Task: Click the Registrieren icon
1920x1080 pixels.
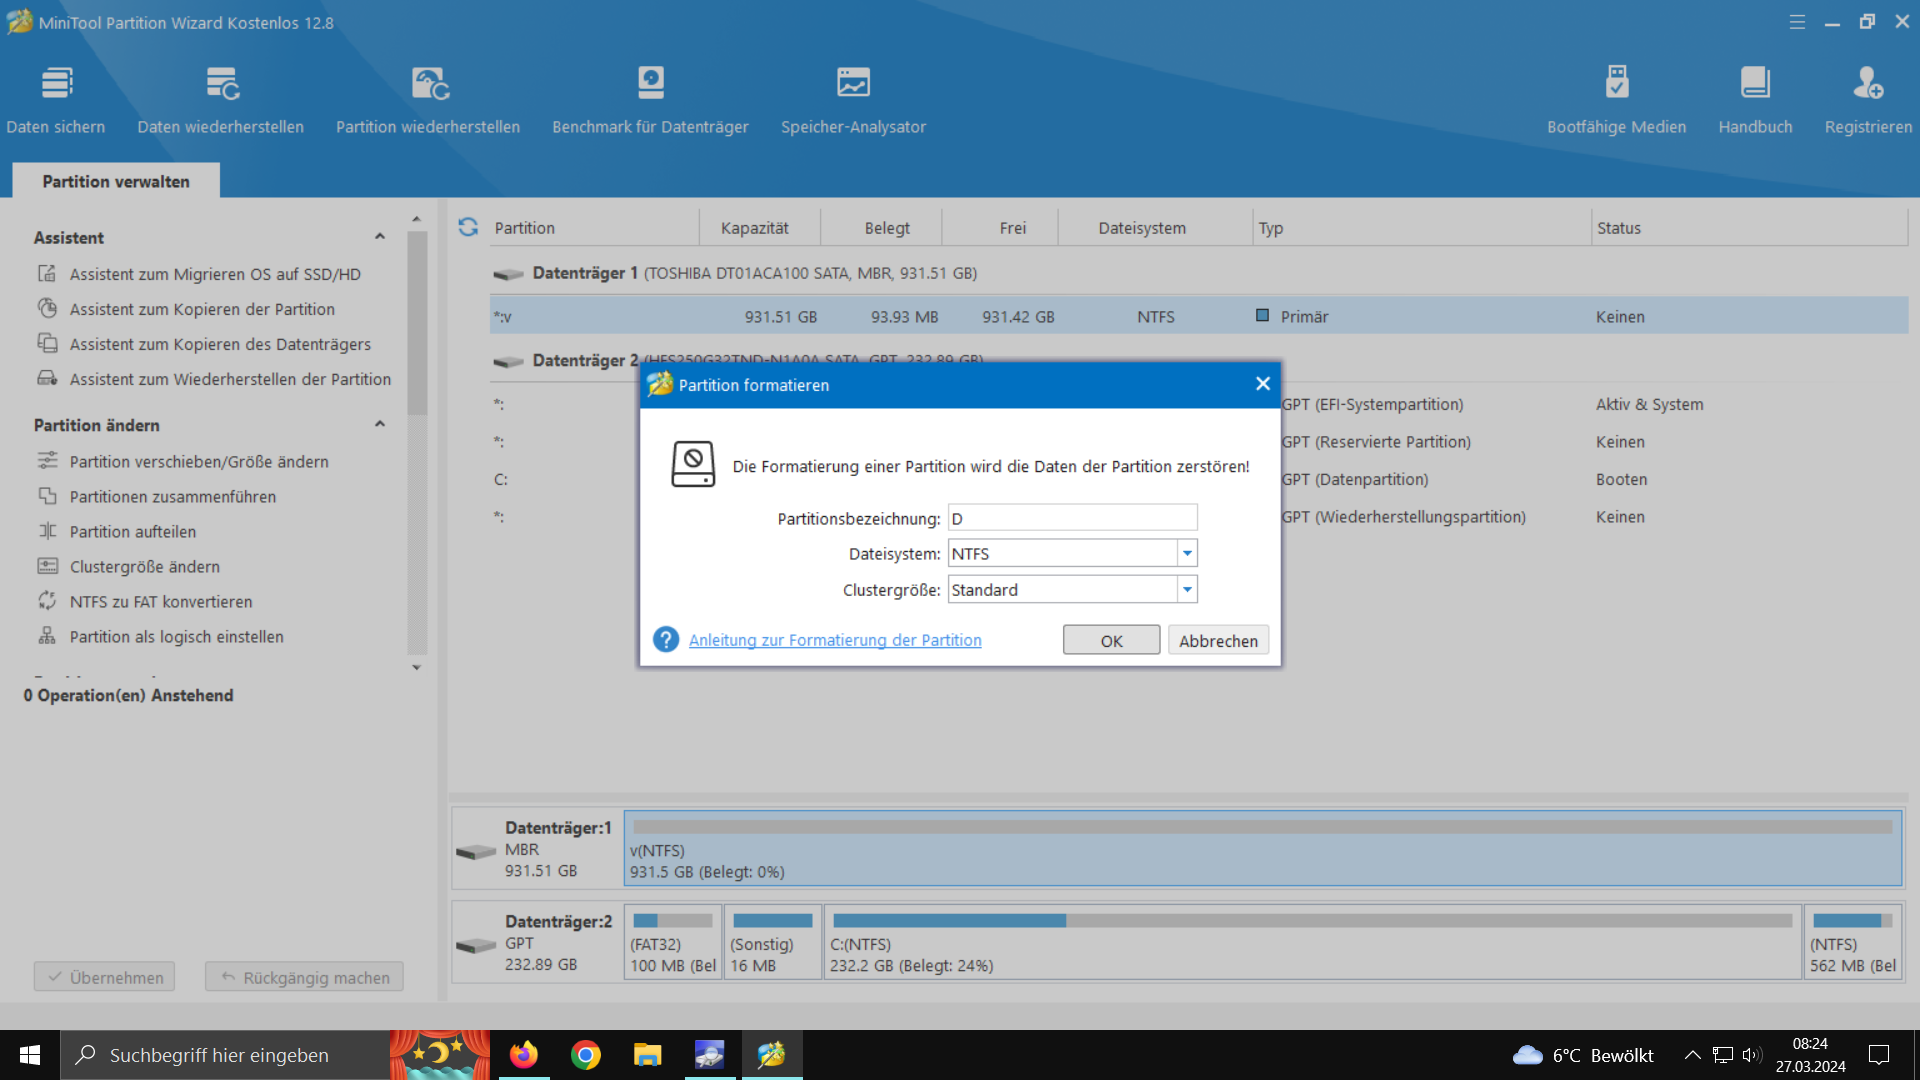Action: point(1867,84)
